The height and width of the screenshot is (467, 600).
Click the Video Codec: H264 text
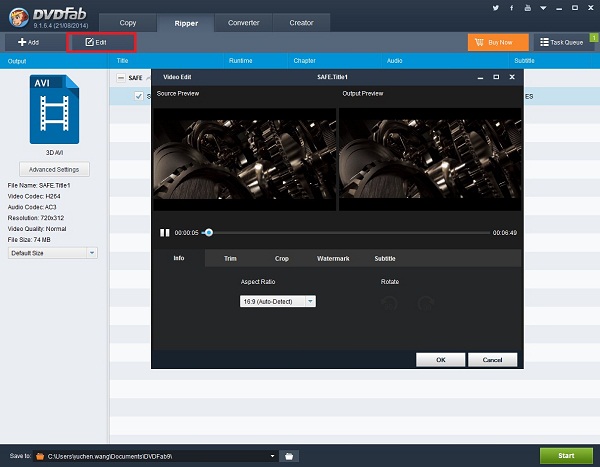(x=34, y=196)
